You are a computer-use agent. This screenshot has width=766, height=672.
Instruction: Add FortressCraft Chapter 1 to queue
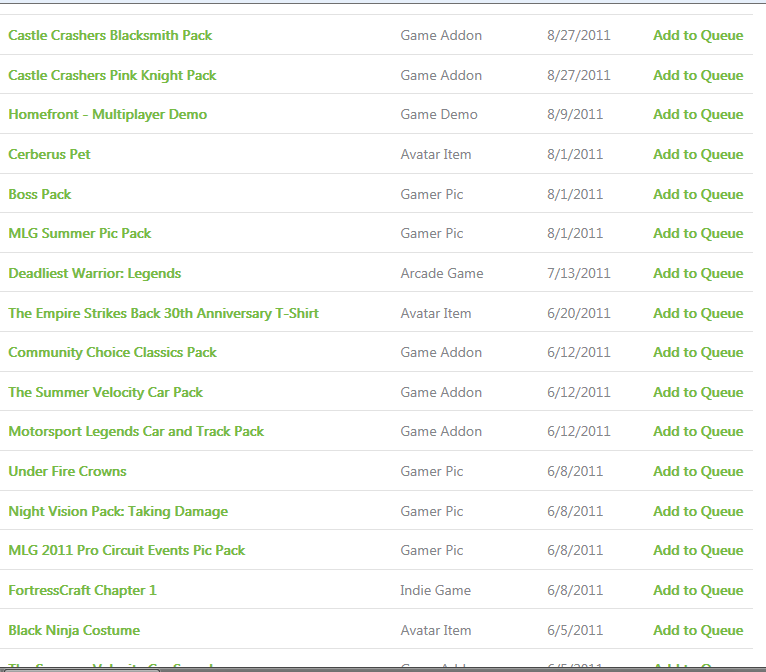pos(698,590)
